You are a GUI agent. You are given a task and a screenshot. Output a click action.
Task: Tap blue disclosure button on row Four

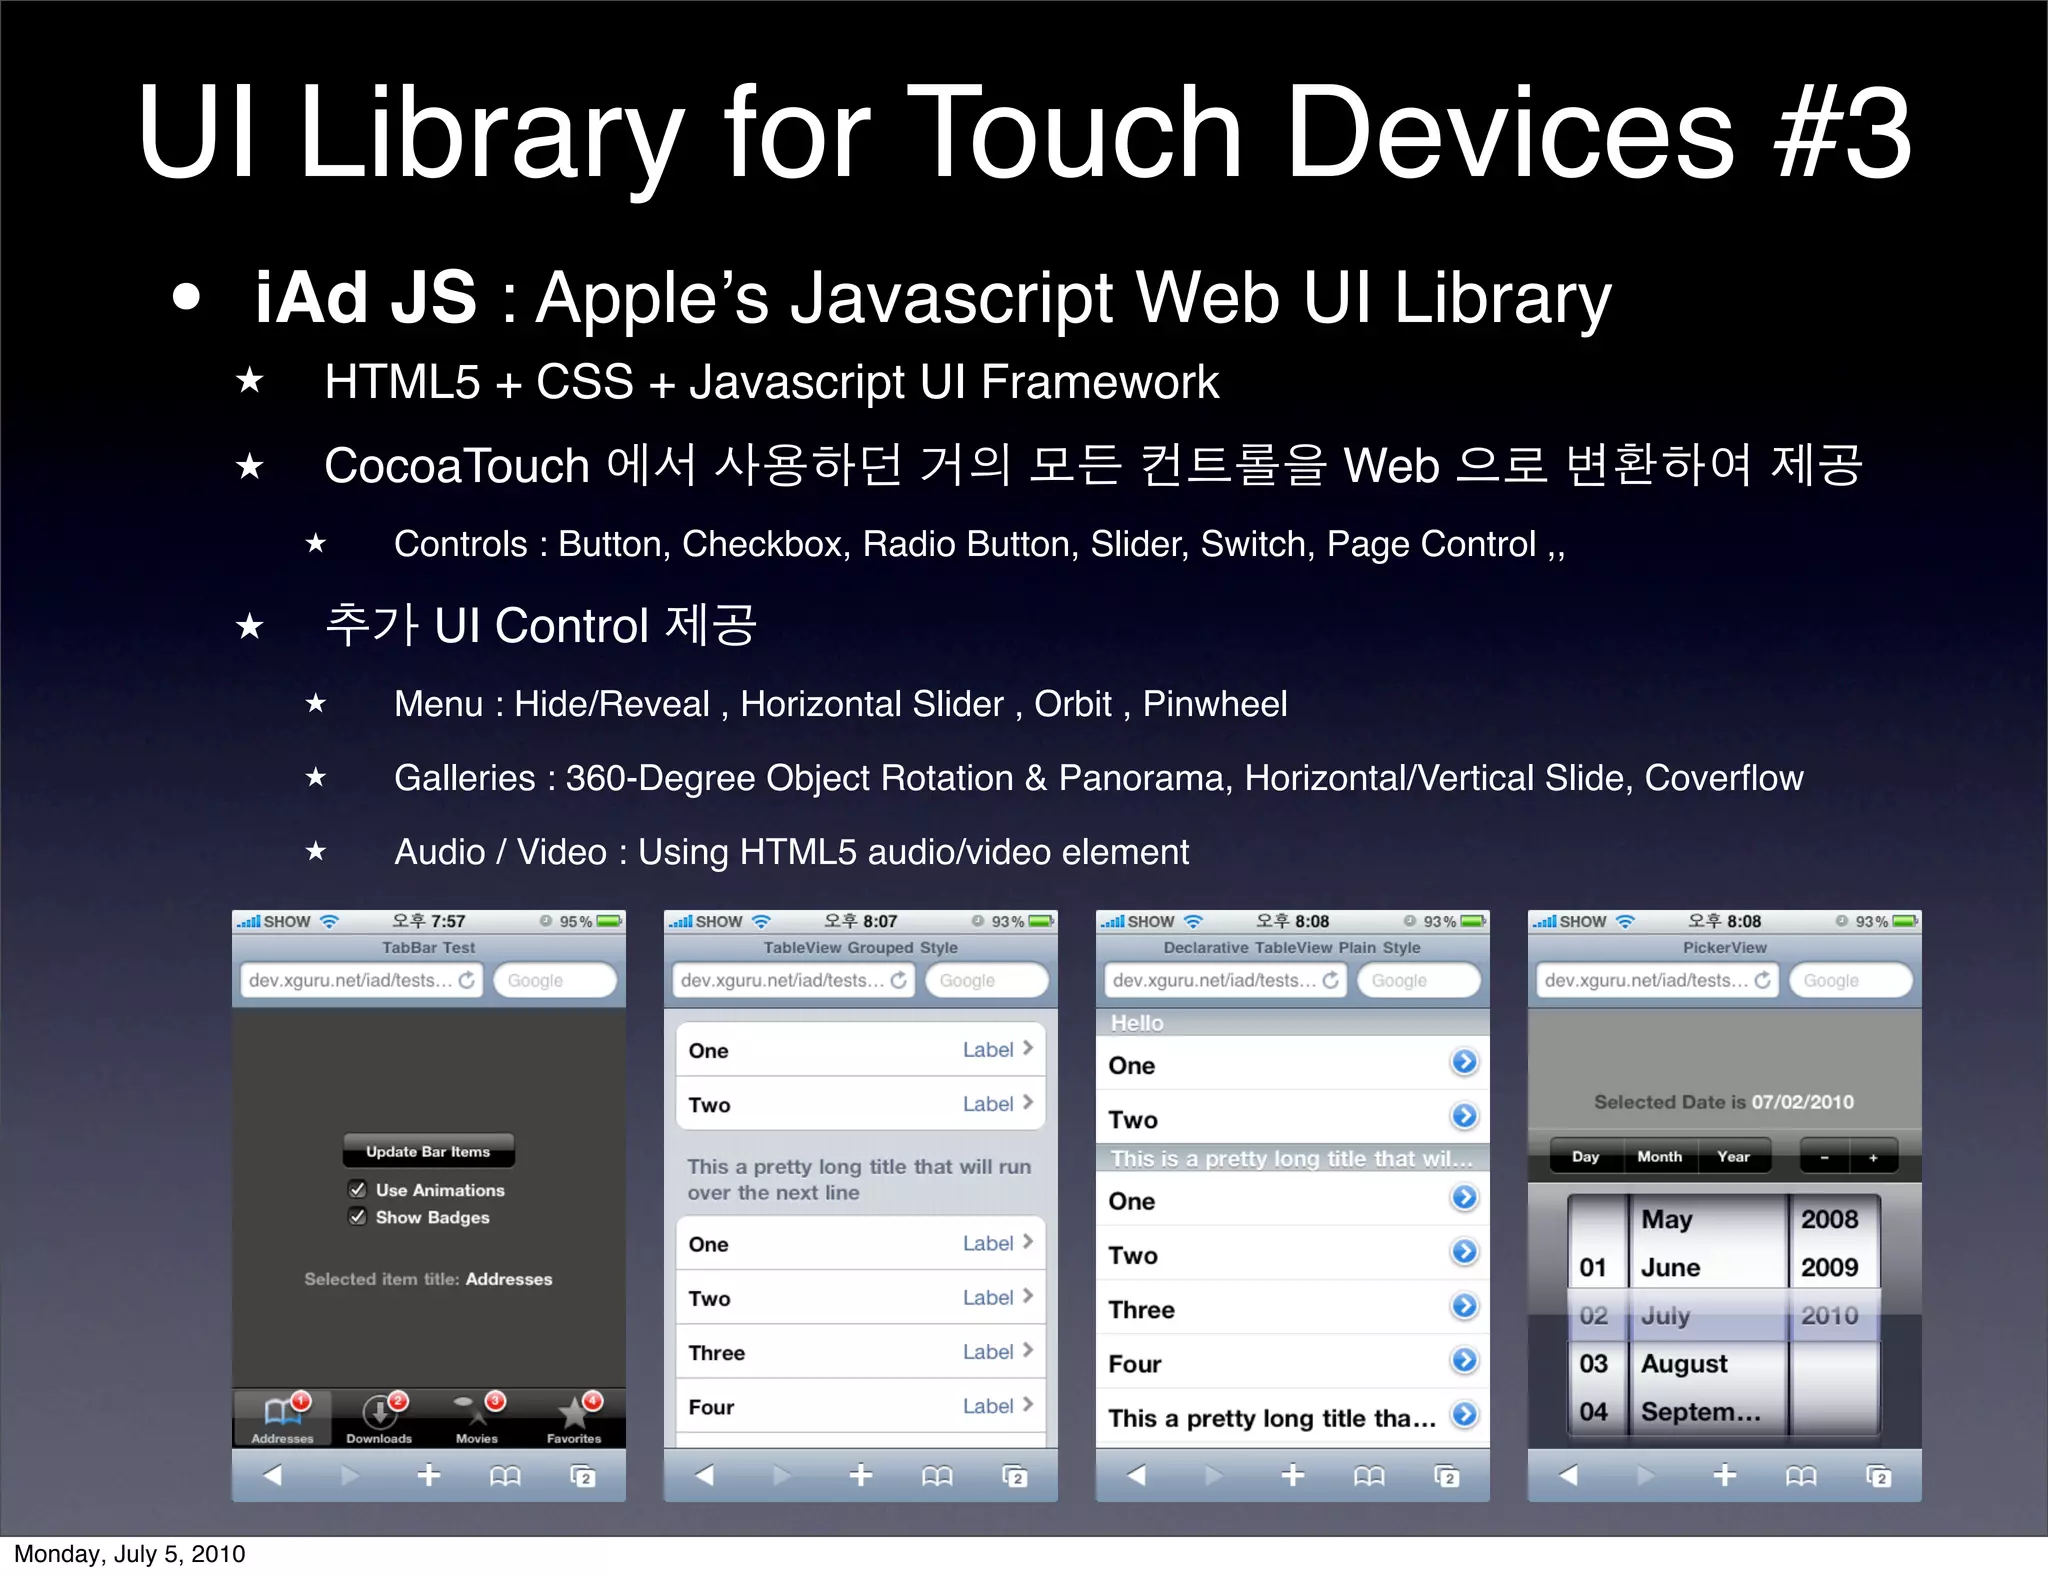tap(1464, 1360)
